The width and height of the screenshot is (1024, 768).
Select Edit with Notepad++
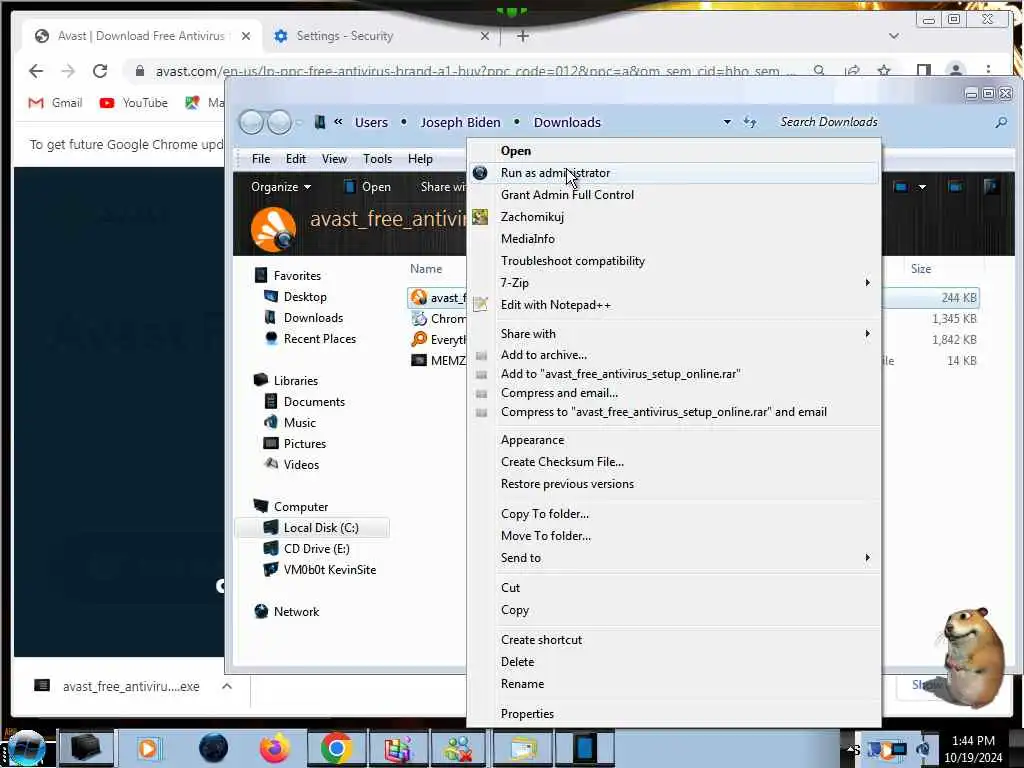pos(673,305)
